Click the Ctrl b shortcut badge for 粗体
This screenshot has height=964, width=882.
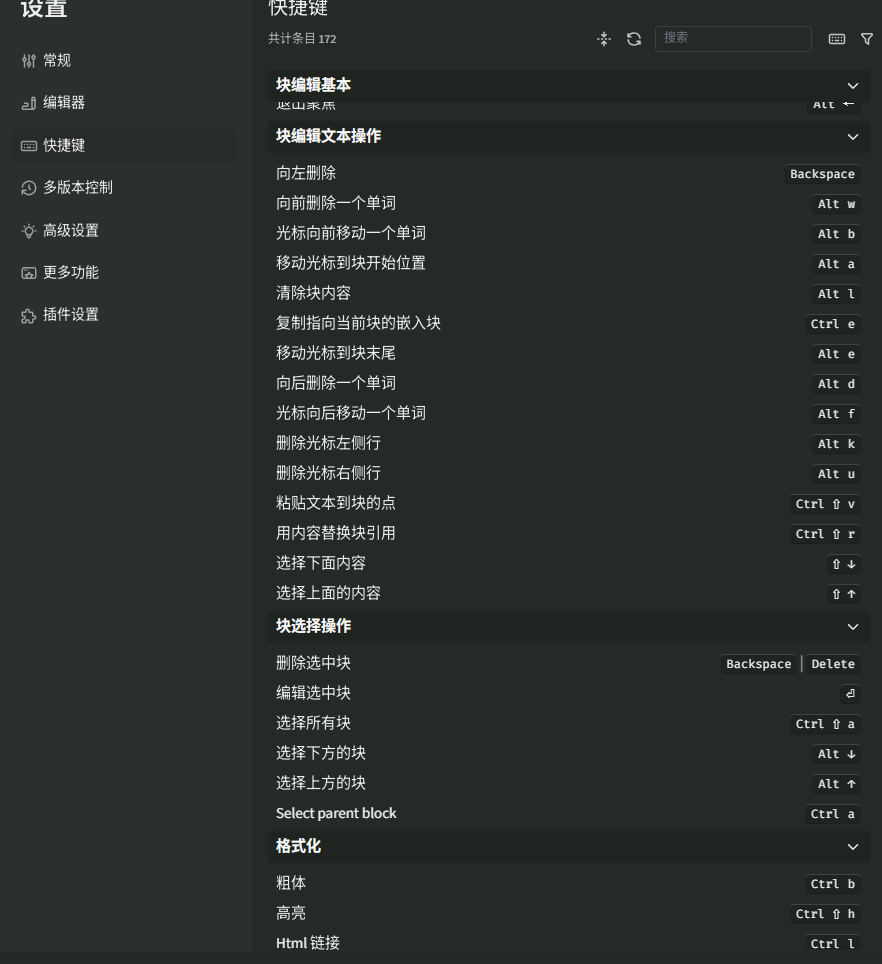[832, 884]
